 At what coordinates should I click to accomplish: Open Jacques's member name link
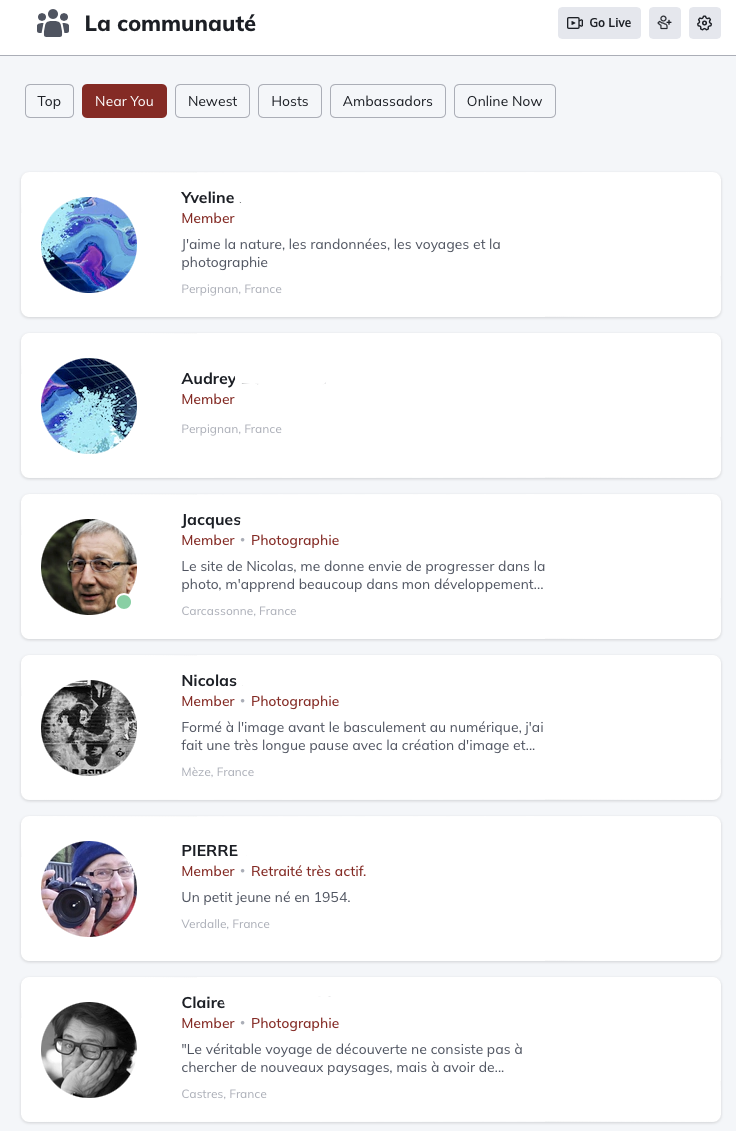click(x=211, y=520)
